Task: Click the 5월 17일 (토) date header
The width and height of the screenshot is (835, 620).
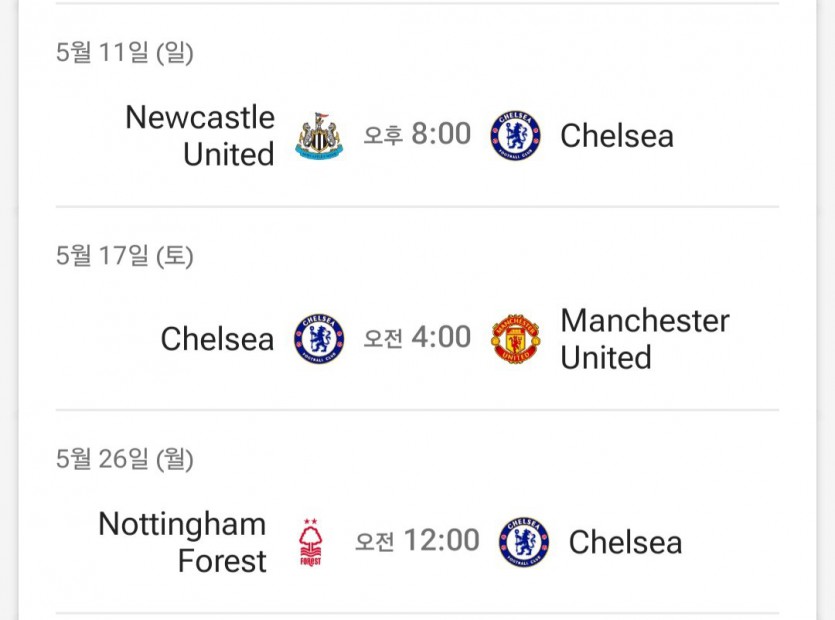Action: 125,256
